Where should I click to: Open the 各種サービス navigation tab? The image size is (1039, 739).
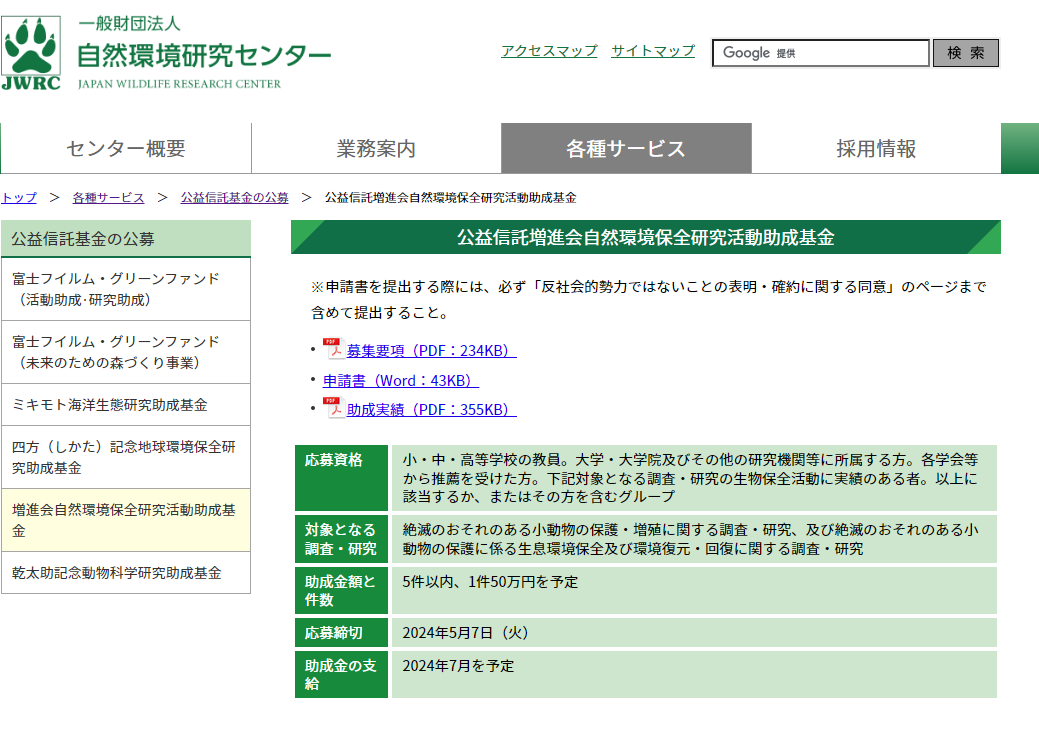[626, 147]
